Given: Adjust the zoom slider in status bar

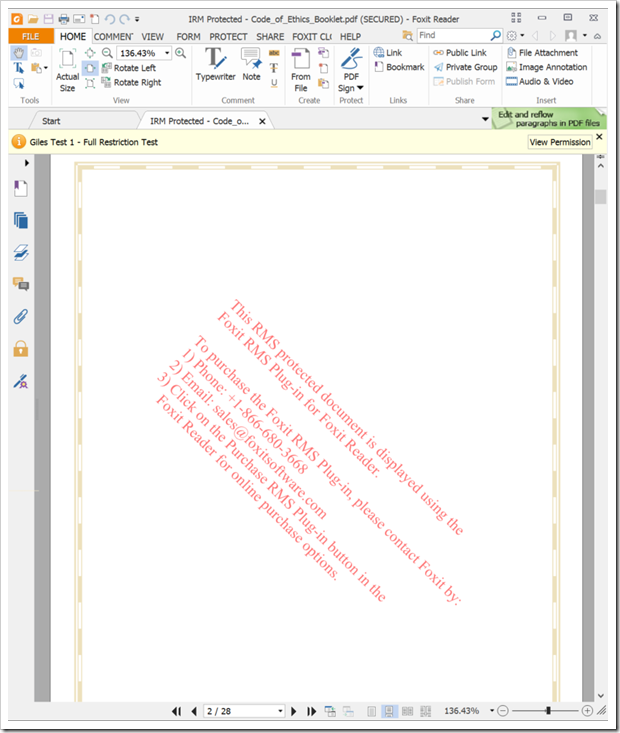Looking at the screenshot, I should click(548, 711).
